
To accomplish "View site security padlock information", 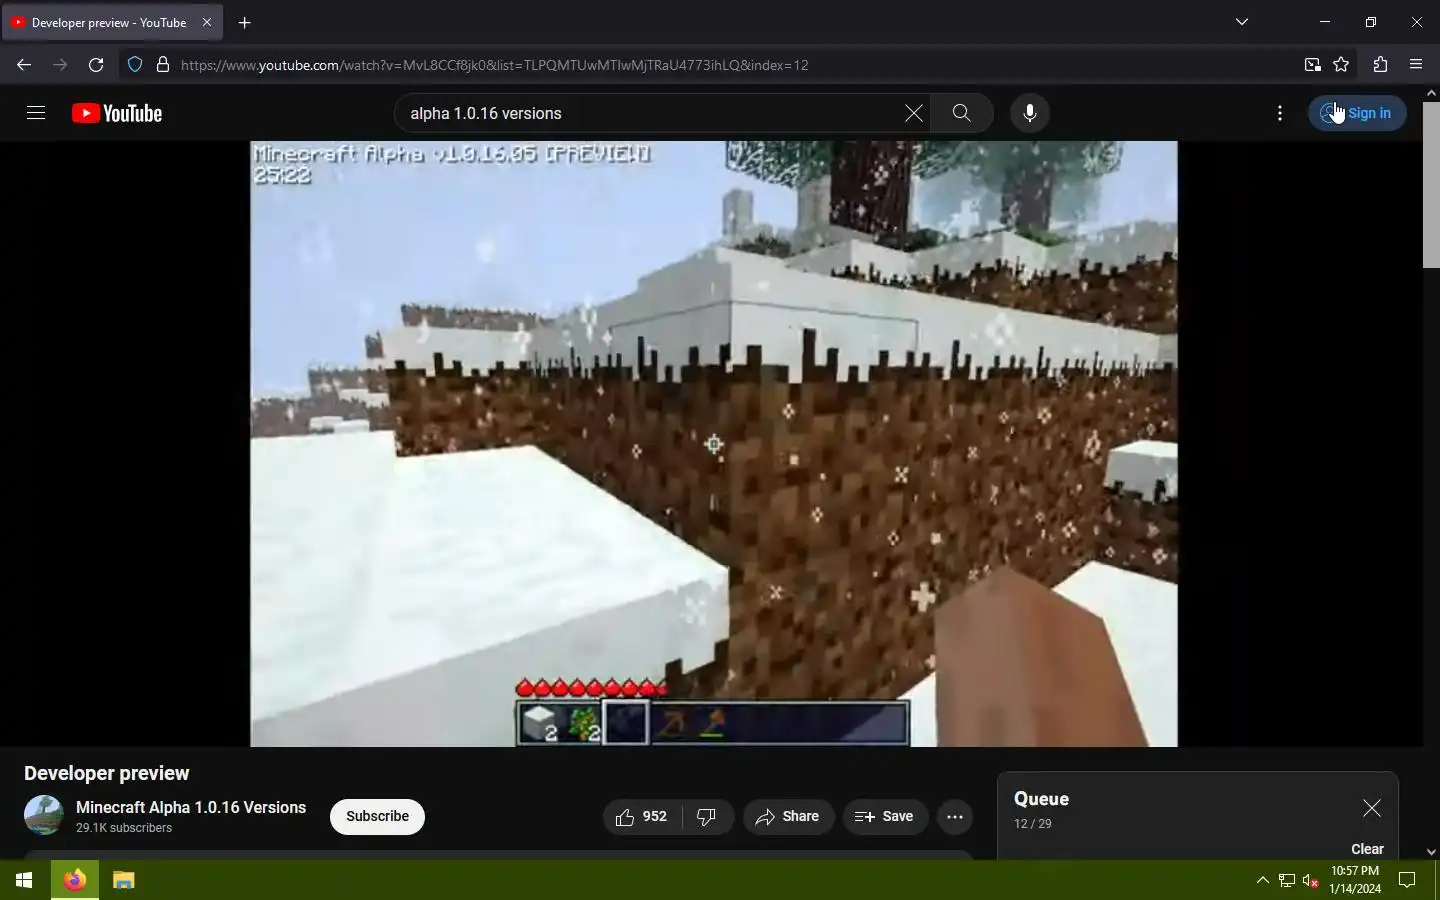I will coord(163,65).
